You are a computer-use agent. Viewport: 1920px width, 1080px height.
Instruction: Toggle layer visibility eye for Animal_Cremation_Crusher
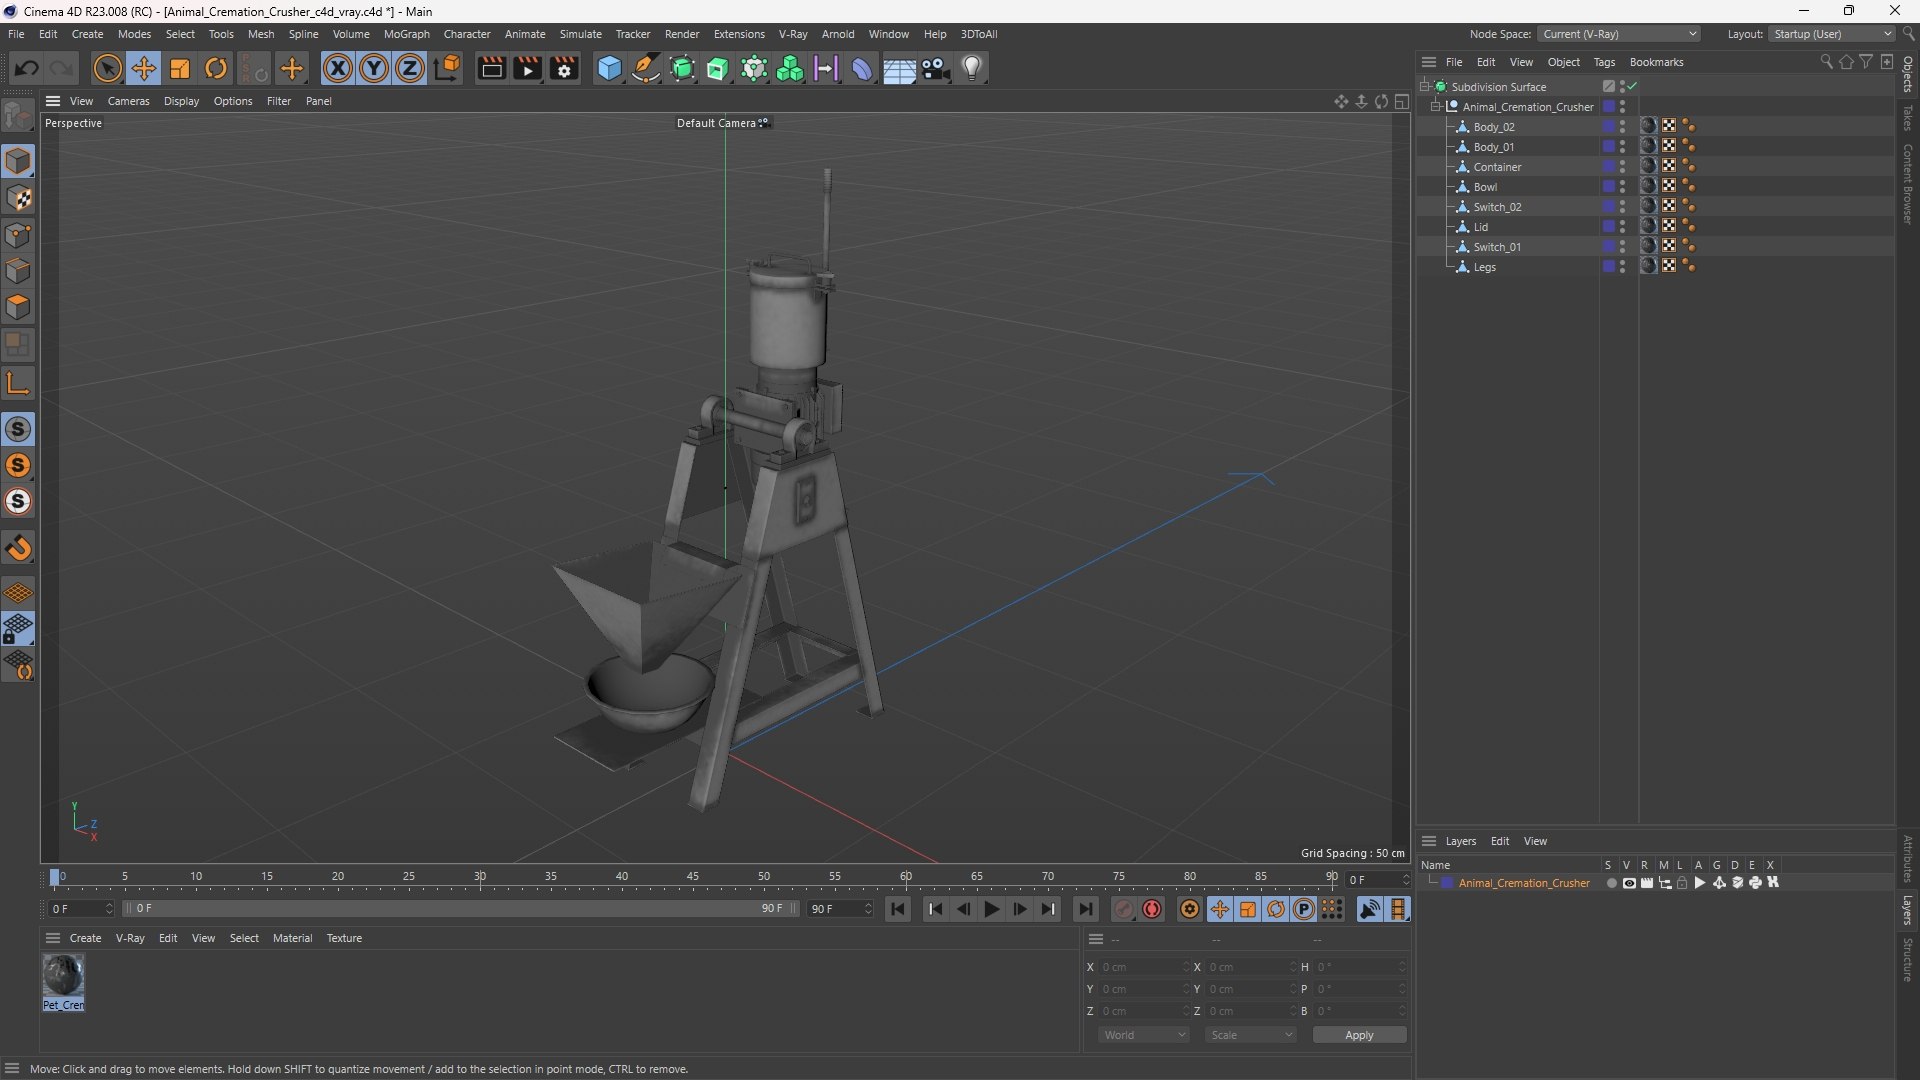click(1629, 883)
